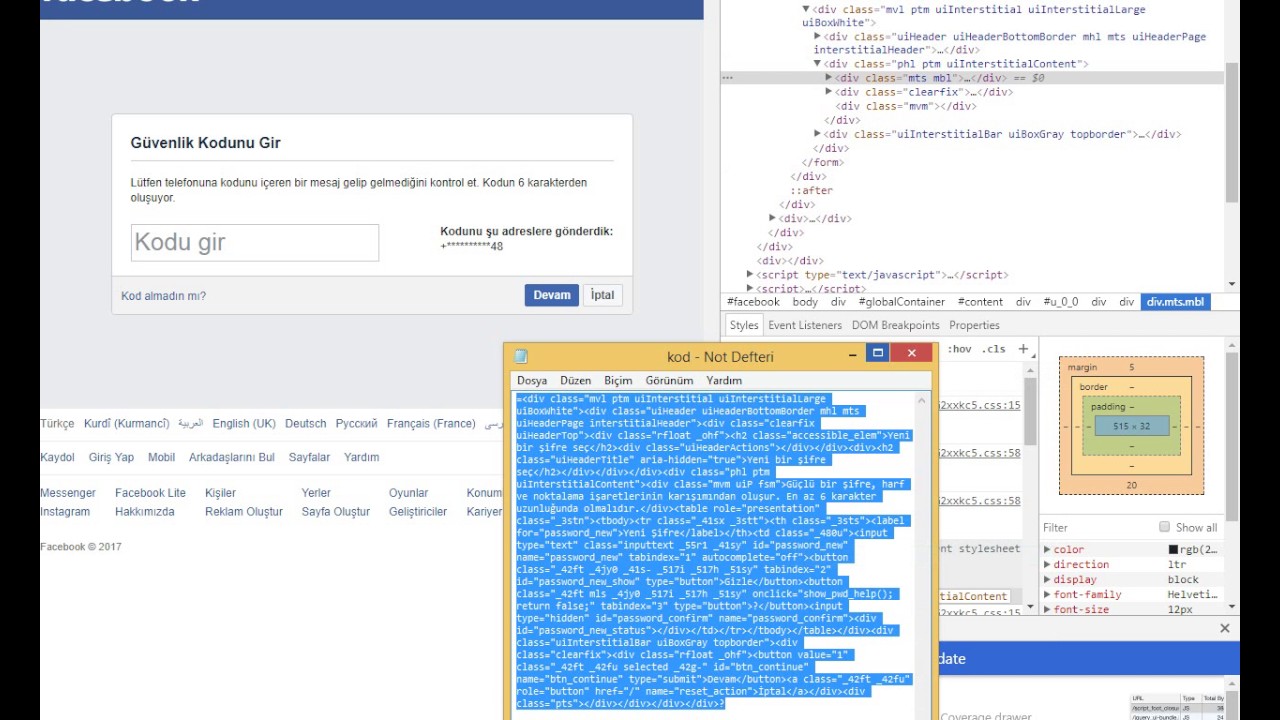Click the Kurdî (Kurmancî) language link
This screenshot has height=720, width=1280.
127,424
